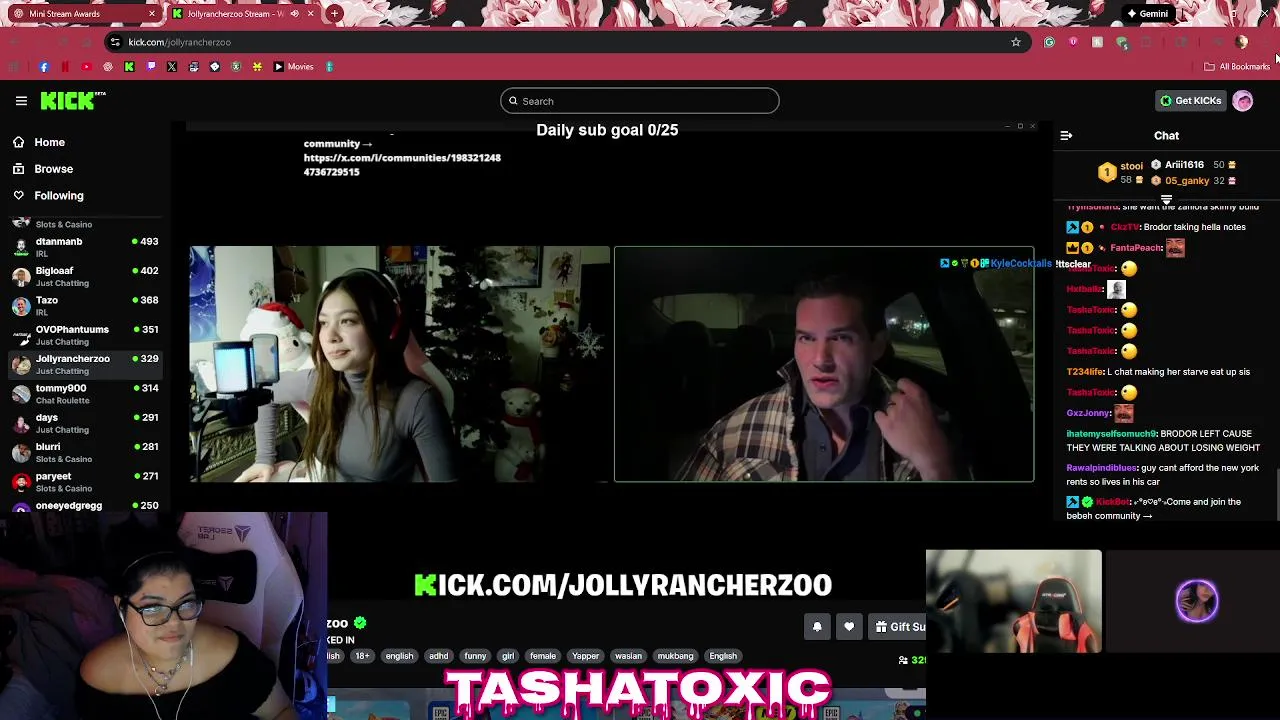Select Jollyrancherzoo in Following list
This screenshot has height=720, width=1280.
click(85, 364)
